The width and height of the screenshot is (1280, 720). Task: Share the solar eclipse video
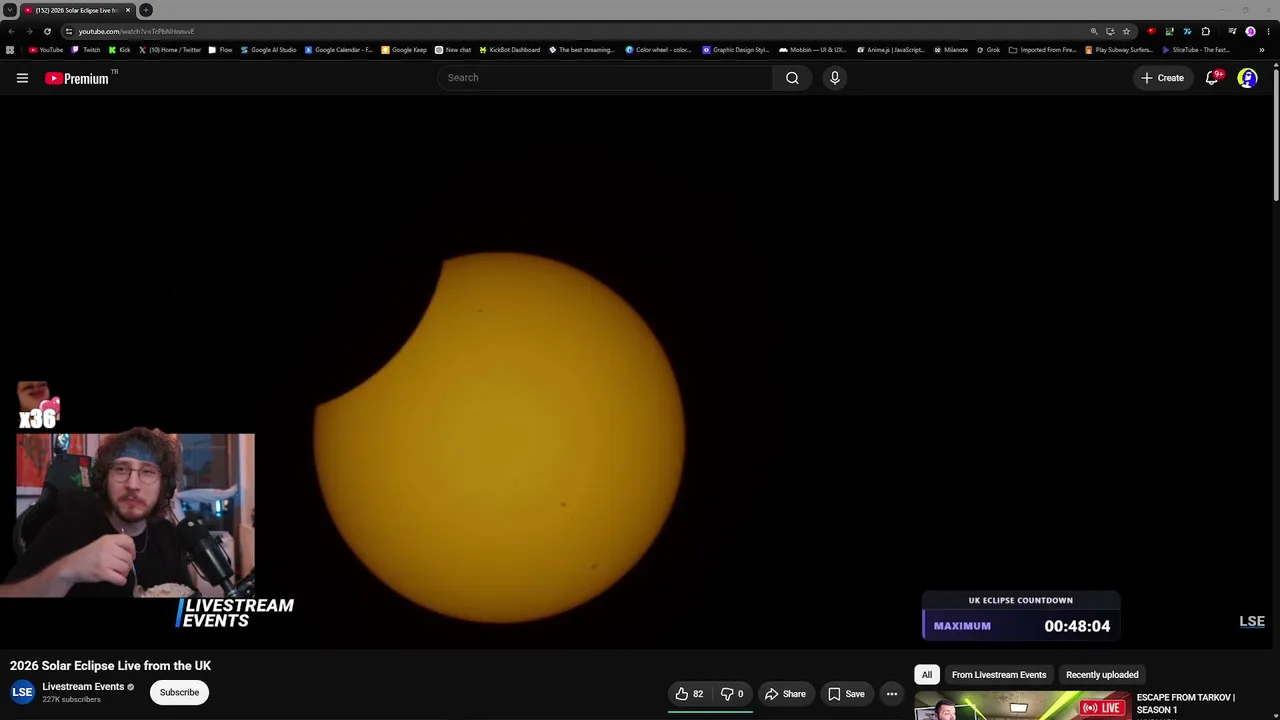coord(785,694)
